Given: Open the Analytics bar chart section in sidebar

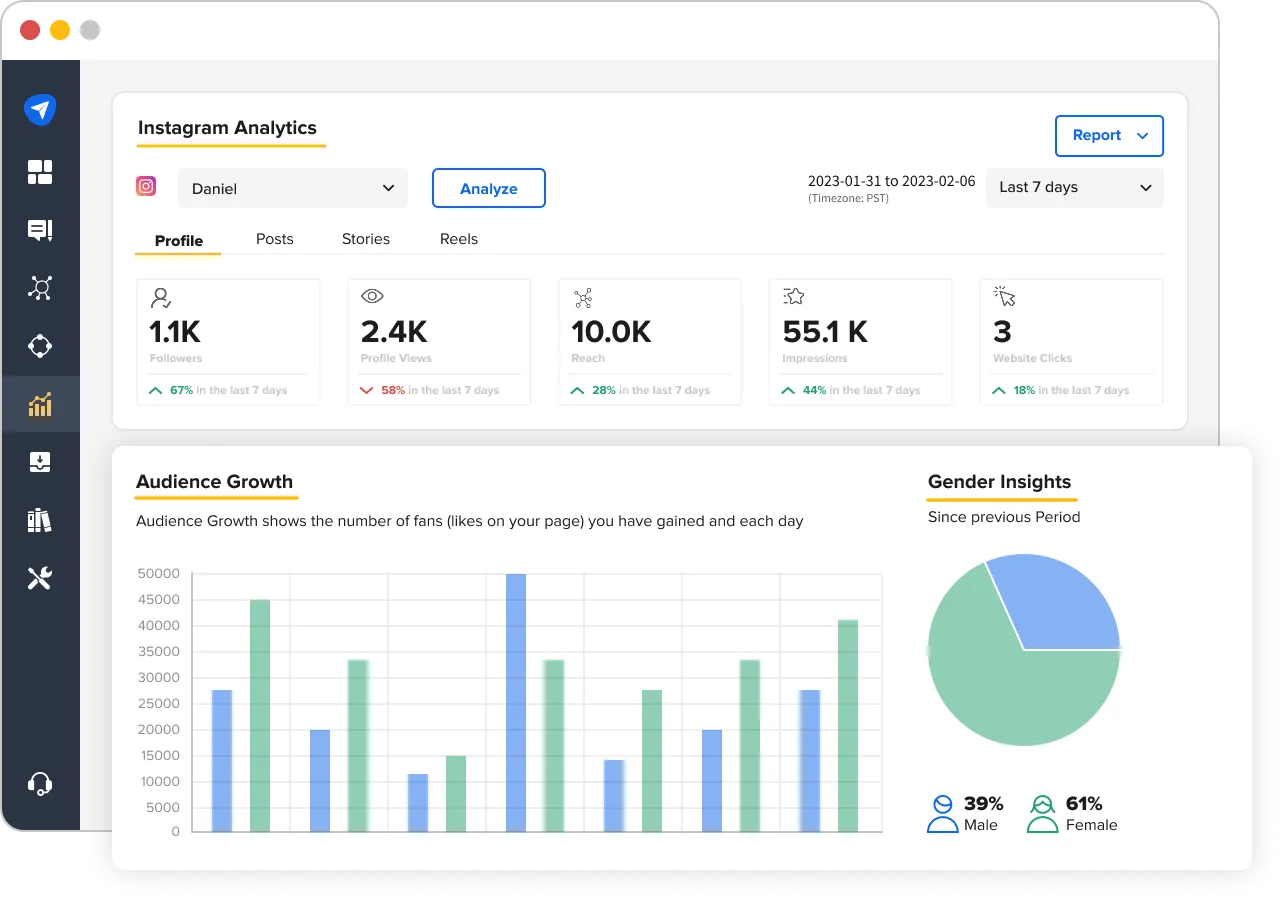Looking at the screenshot, I should pos(41,404).
